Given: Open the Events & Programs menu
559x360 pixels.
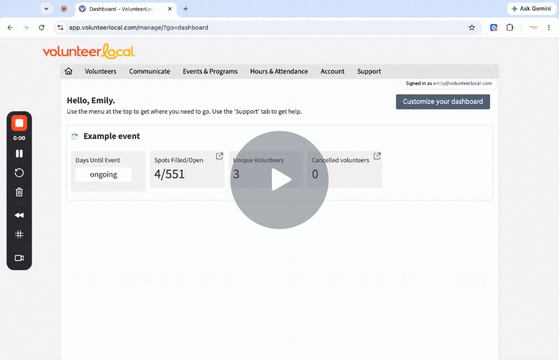Looking at the screenshot, I should (210, 71).
